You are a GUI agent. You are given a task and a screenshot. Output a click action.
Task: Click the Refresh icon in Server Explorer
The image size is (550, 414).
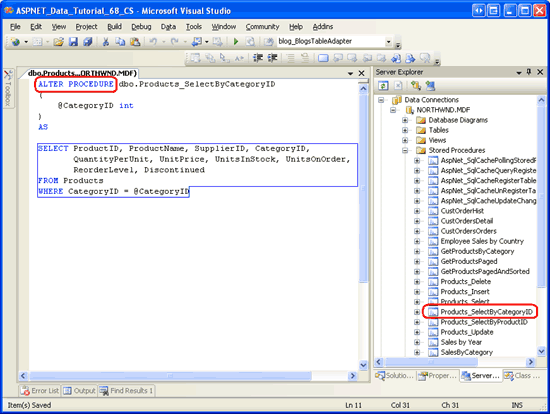click(383, 86)
